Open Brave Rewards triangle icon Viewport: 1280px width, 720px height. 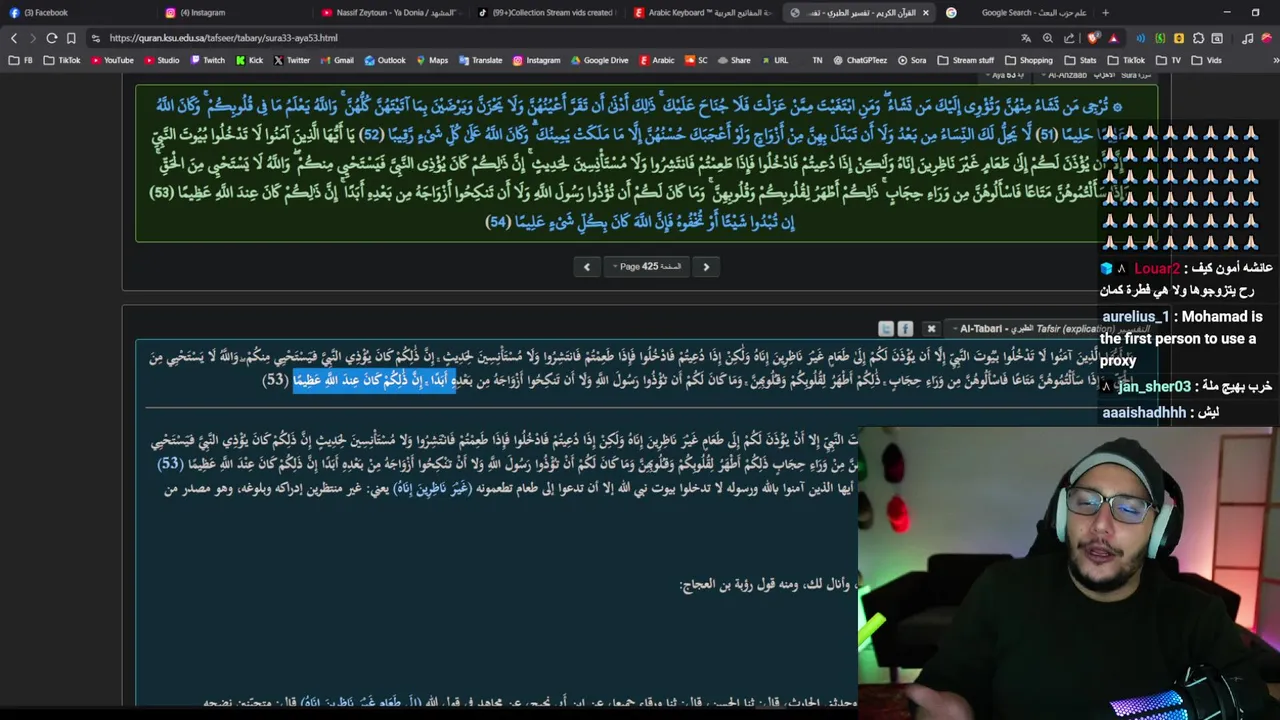[1113, 38]
